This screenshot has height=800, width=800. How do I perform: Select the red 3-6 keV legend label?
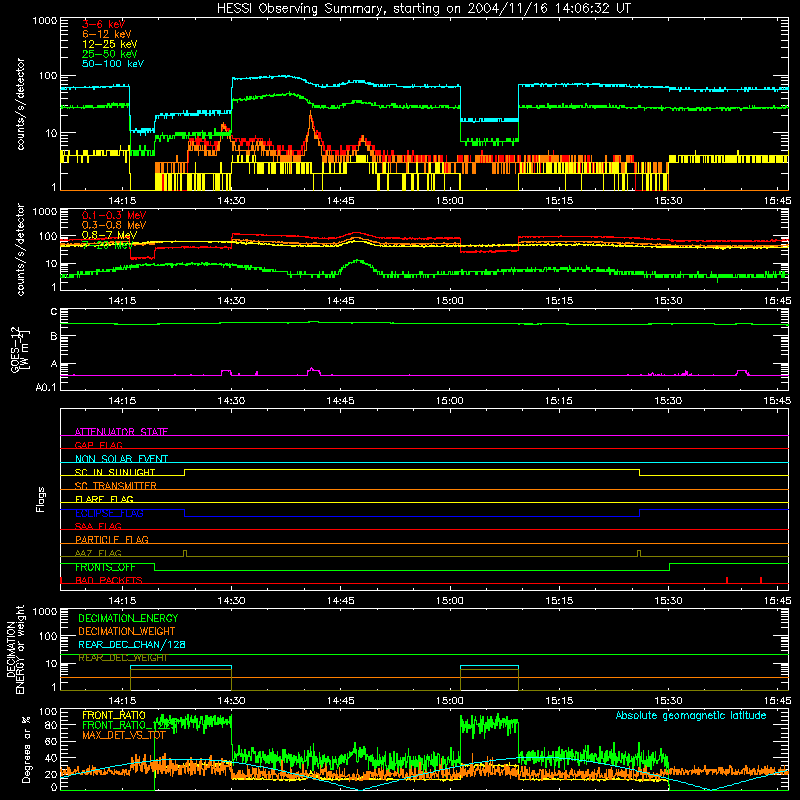(103, 24)
